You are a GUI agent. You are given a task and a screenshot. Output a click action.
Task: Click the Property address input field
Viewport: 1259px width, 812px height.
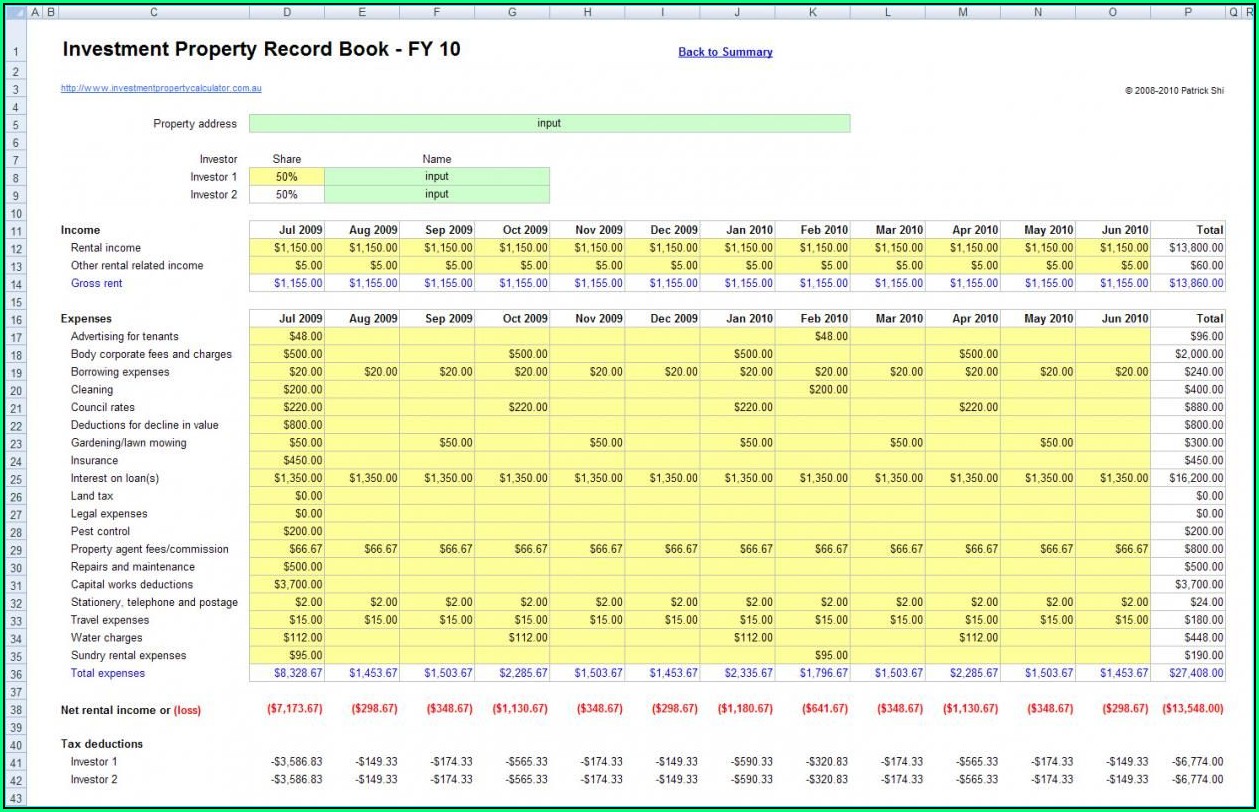(x=549, y=124)
